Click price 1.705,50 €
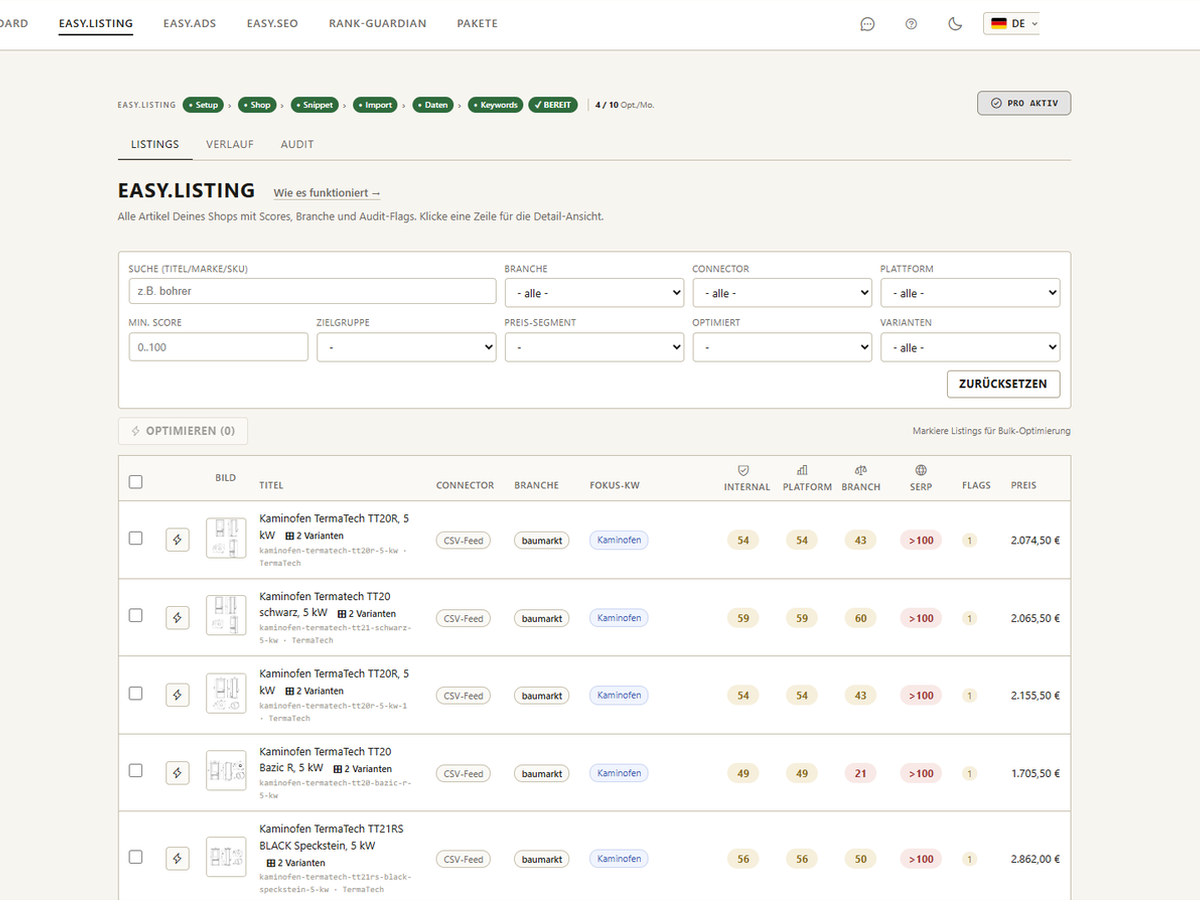Image resolution: width=1200 pixels, height=900 pixels. [1035, 773]
